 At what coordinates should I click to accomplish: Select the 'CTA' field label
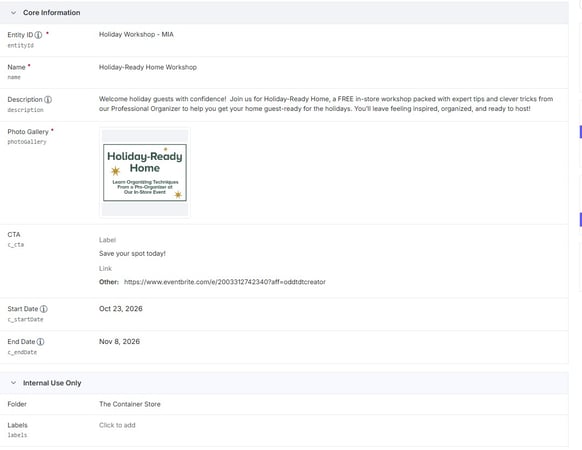tap(14, 235)
